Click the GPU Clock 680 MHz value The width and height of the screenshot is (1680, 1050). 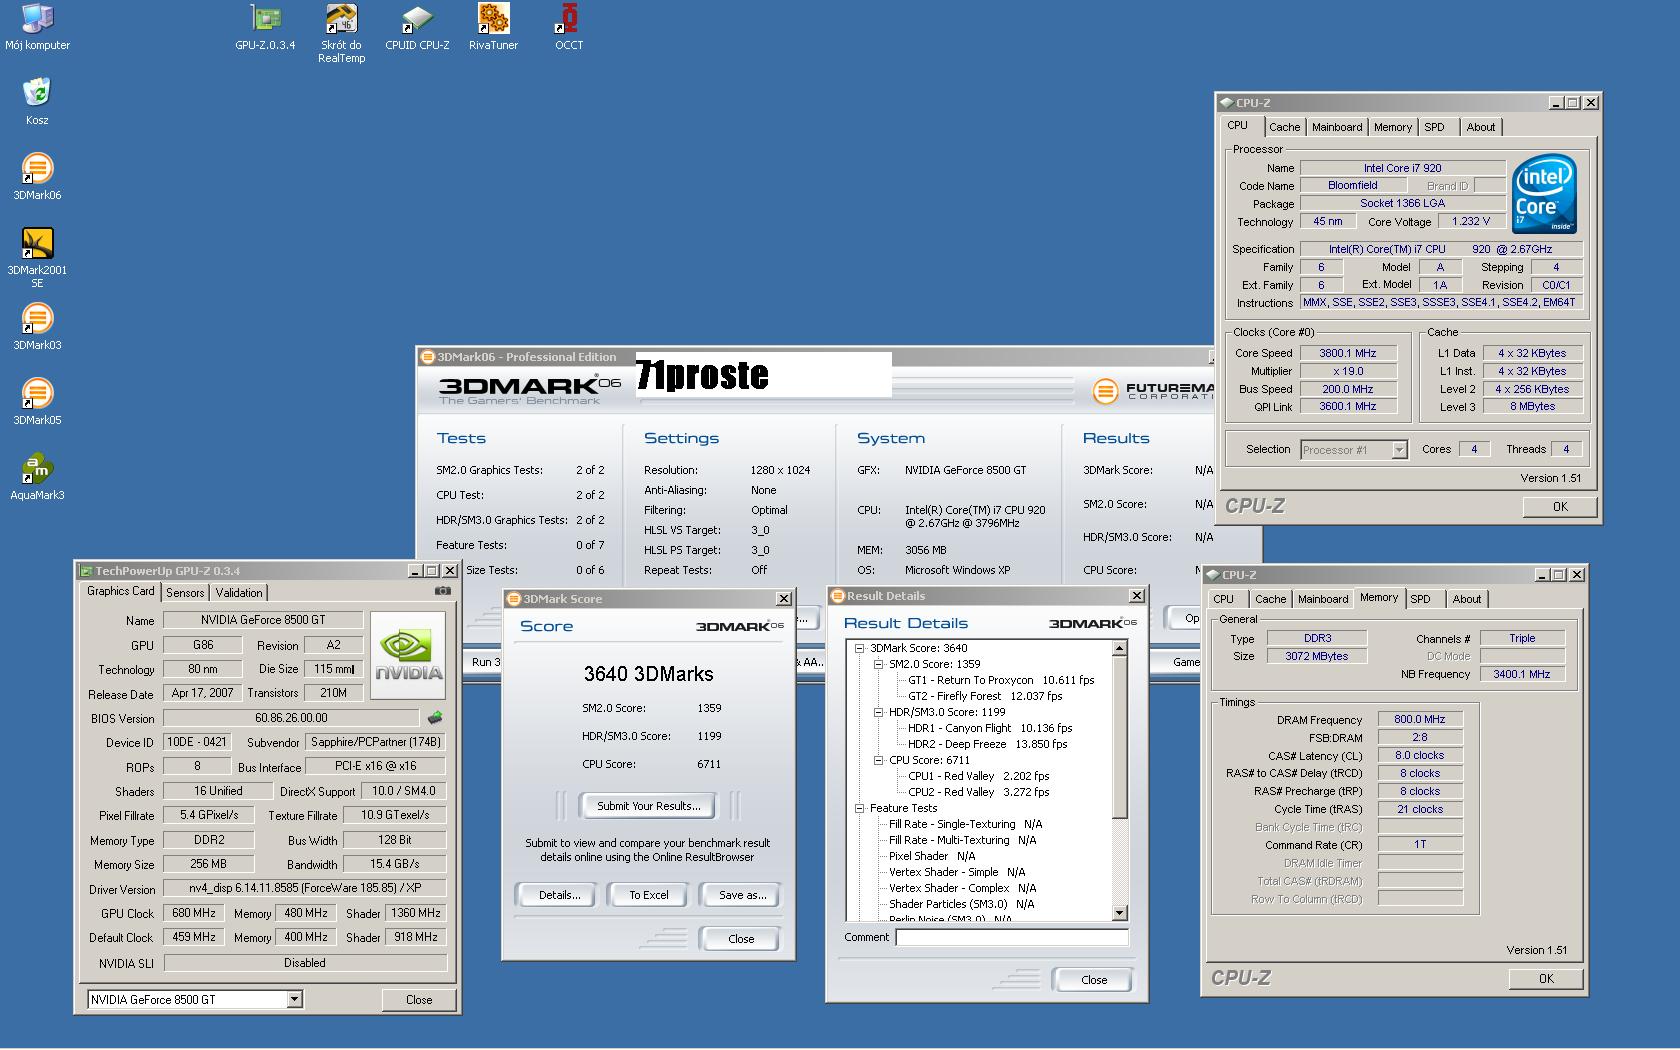tap(194, 913)
